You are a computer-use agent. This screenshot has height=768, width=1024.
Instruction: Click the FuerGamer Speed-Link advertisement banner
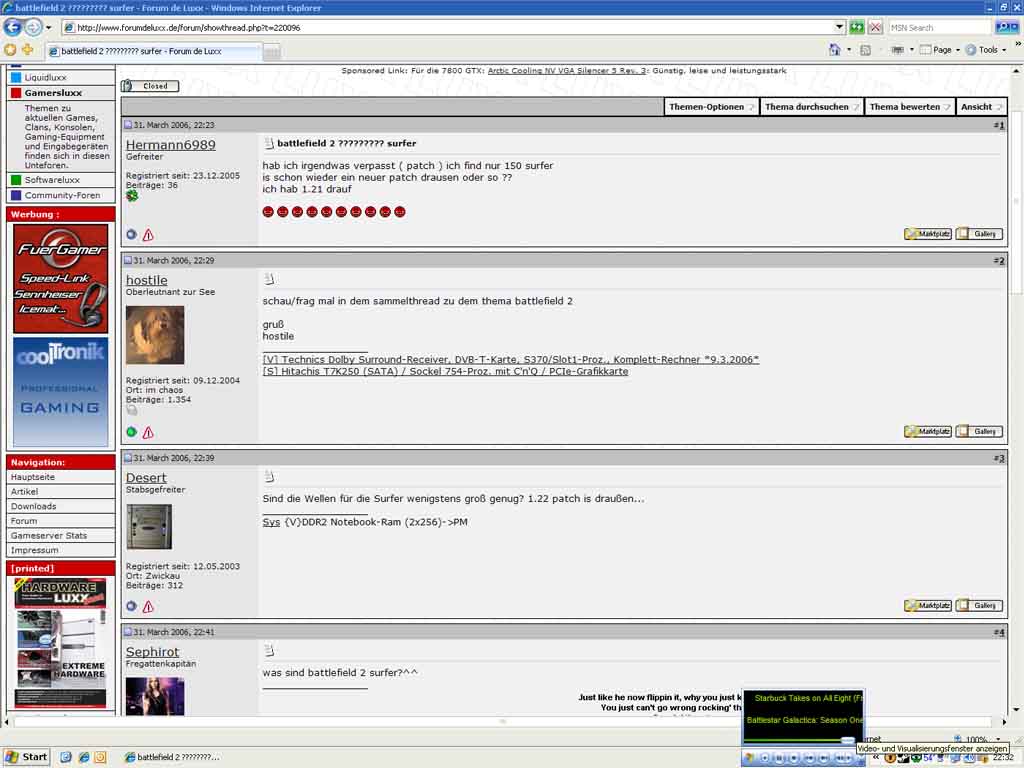(61, 279)
